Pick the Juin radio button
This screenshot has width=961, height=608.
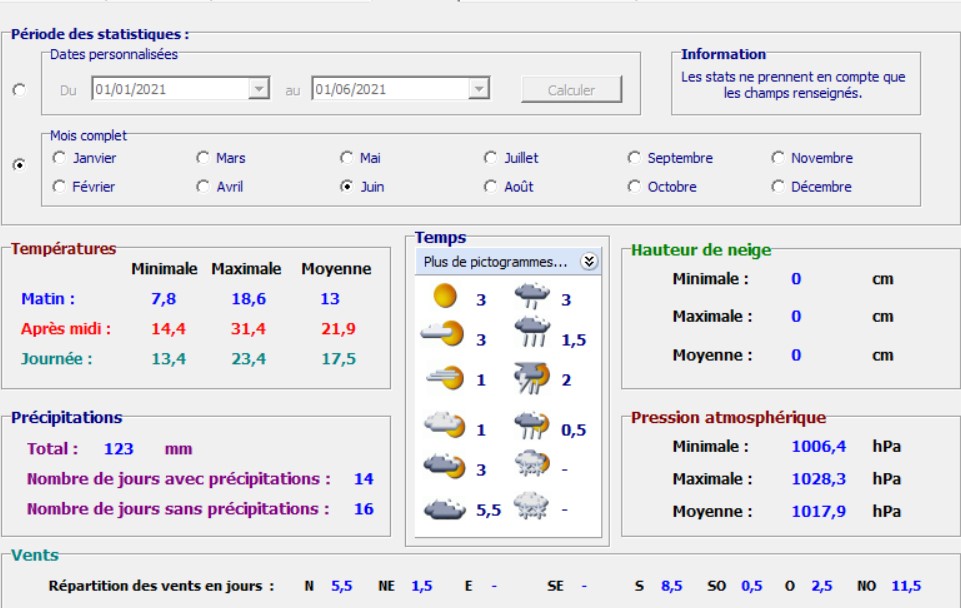[346, 186]
